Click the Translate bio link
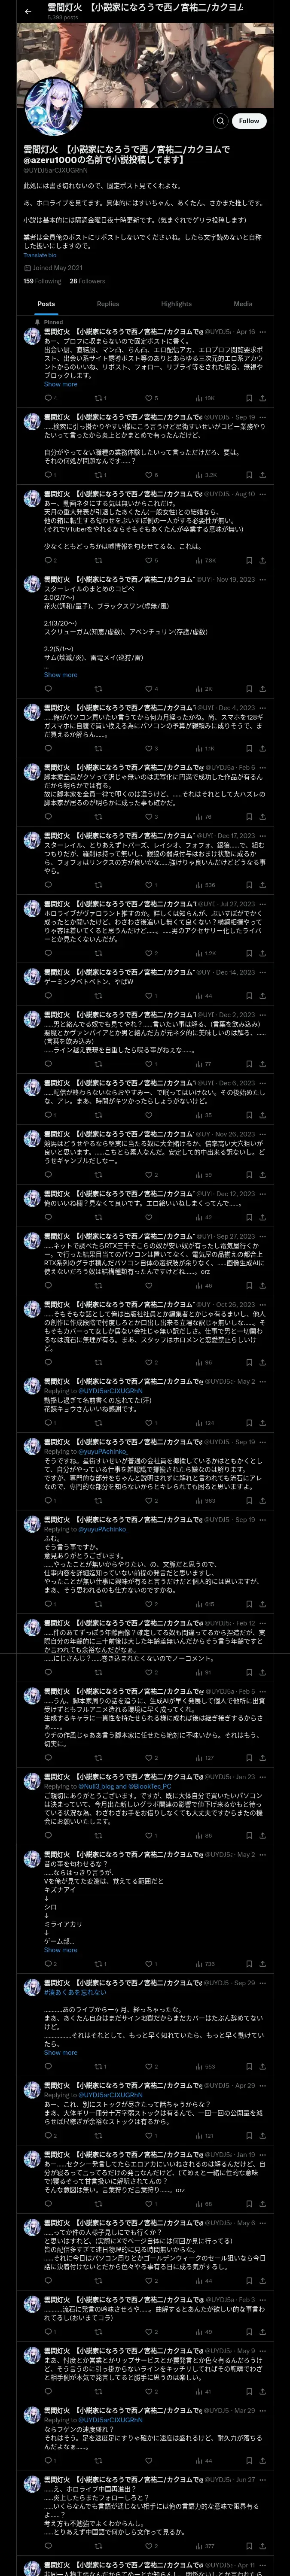 coord(40,255)
